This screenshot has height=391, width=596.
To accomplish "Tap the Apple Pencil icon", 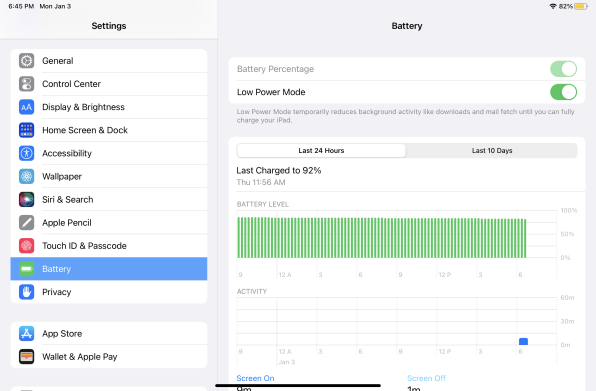I will point(27,223).
